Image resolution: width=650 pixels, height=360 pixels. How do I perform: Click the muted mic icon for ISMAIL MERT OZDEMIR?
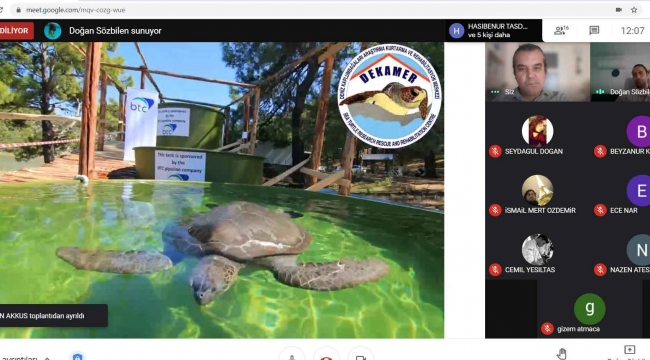point(495,210)
